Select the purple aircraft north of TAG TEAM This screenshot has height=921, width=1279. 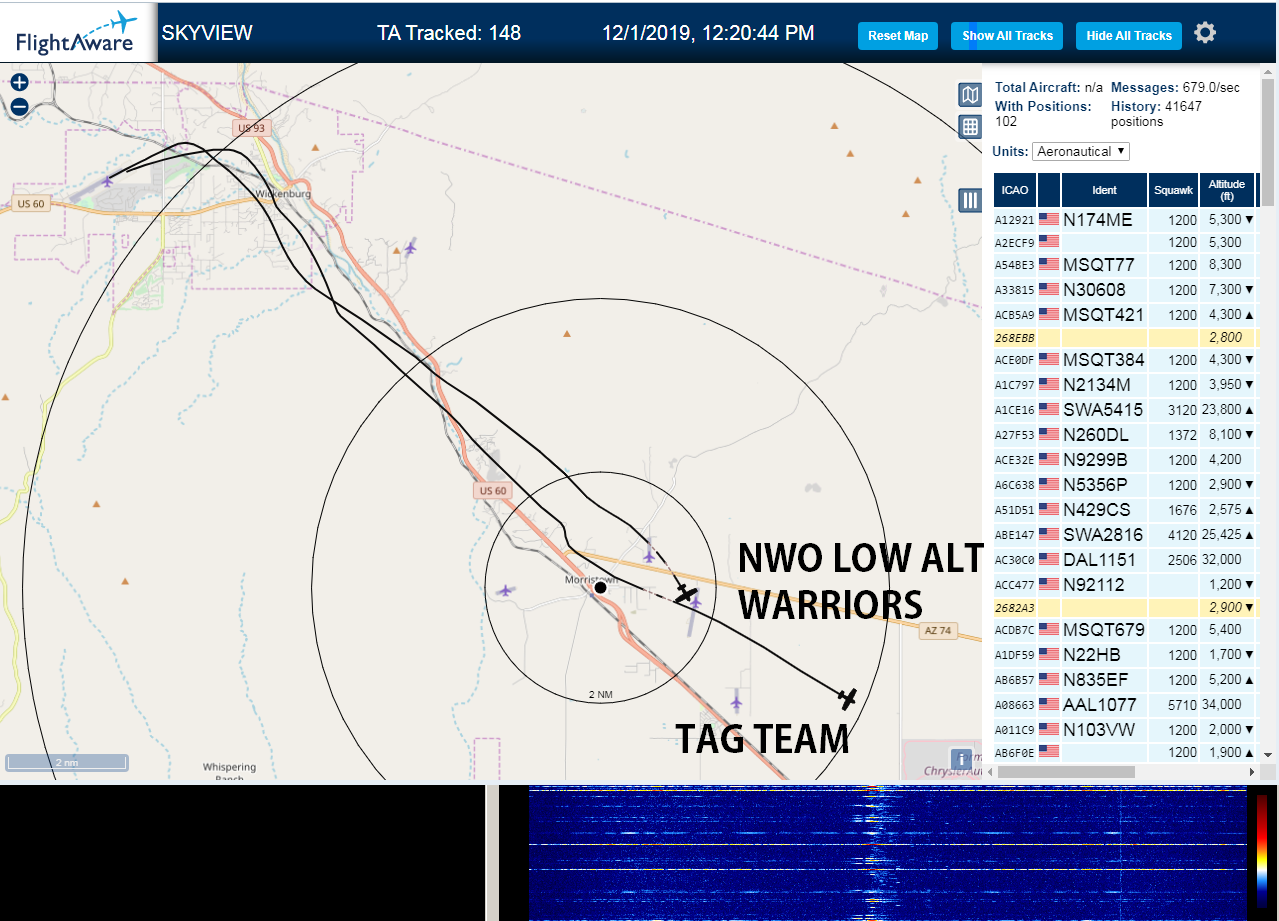pos(737,701)
